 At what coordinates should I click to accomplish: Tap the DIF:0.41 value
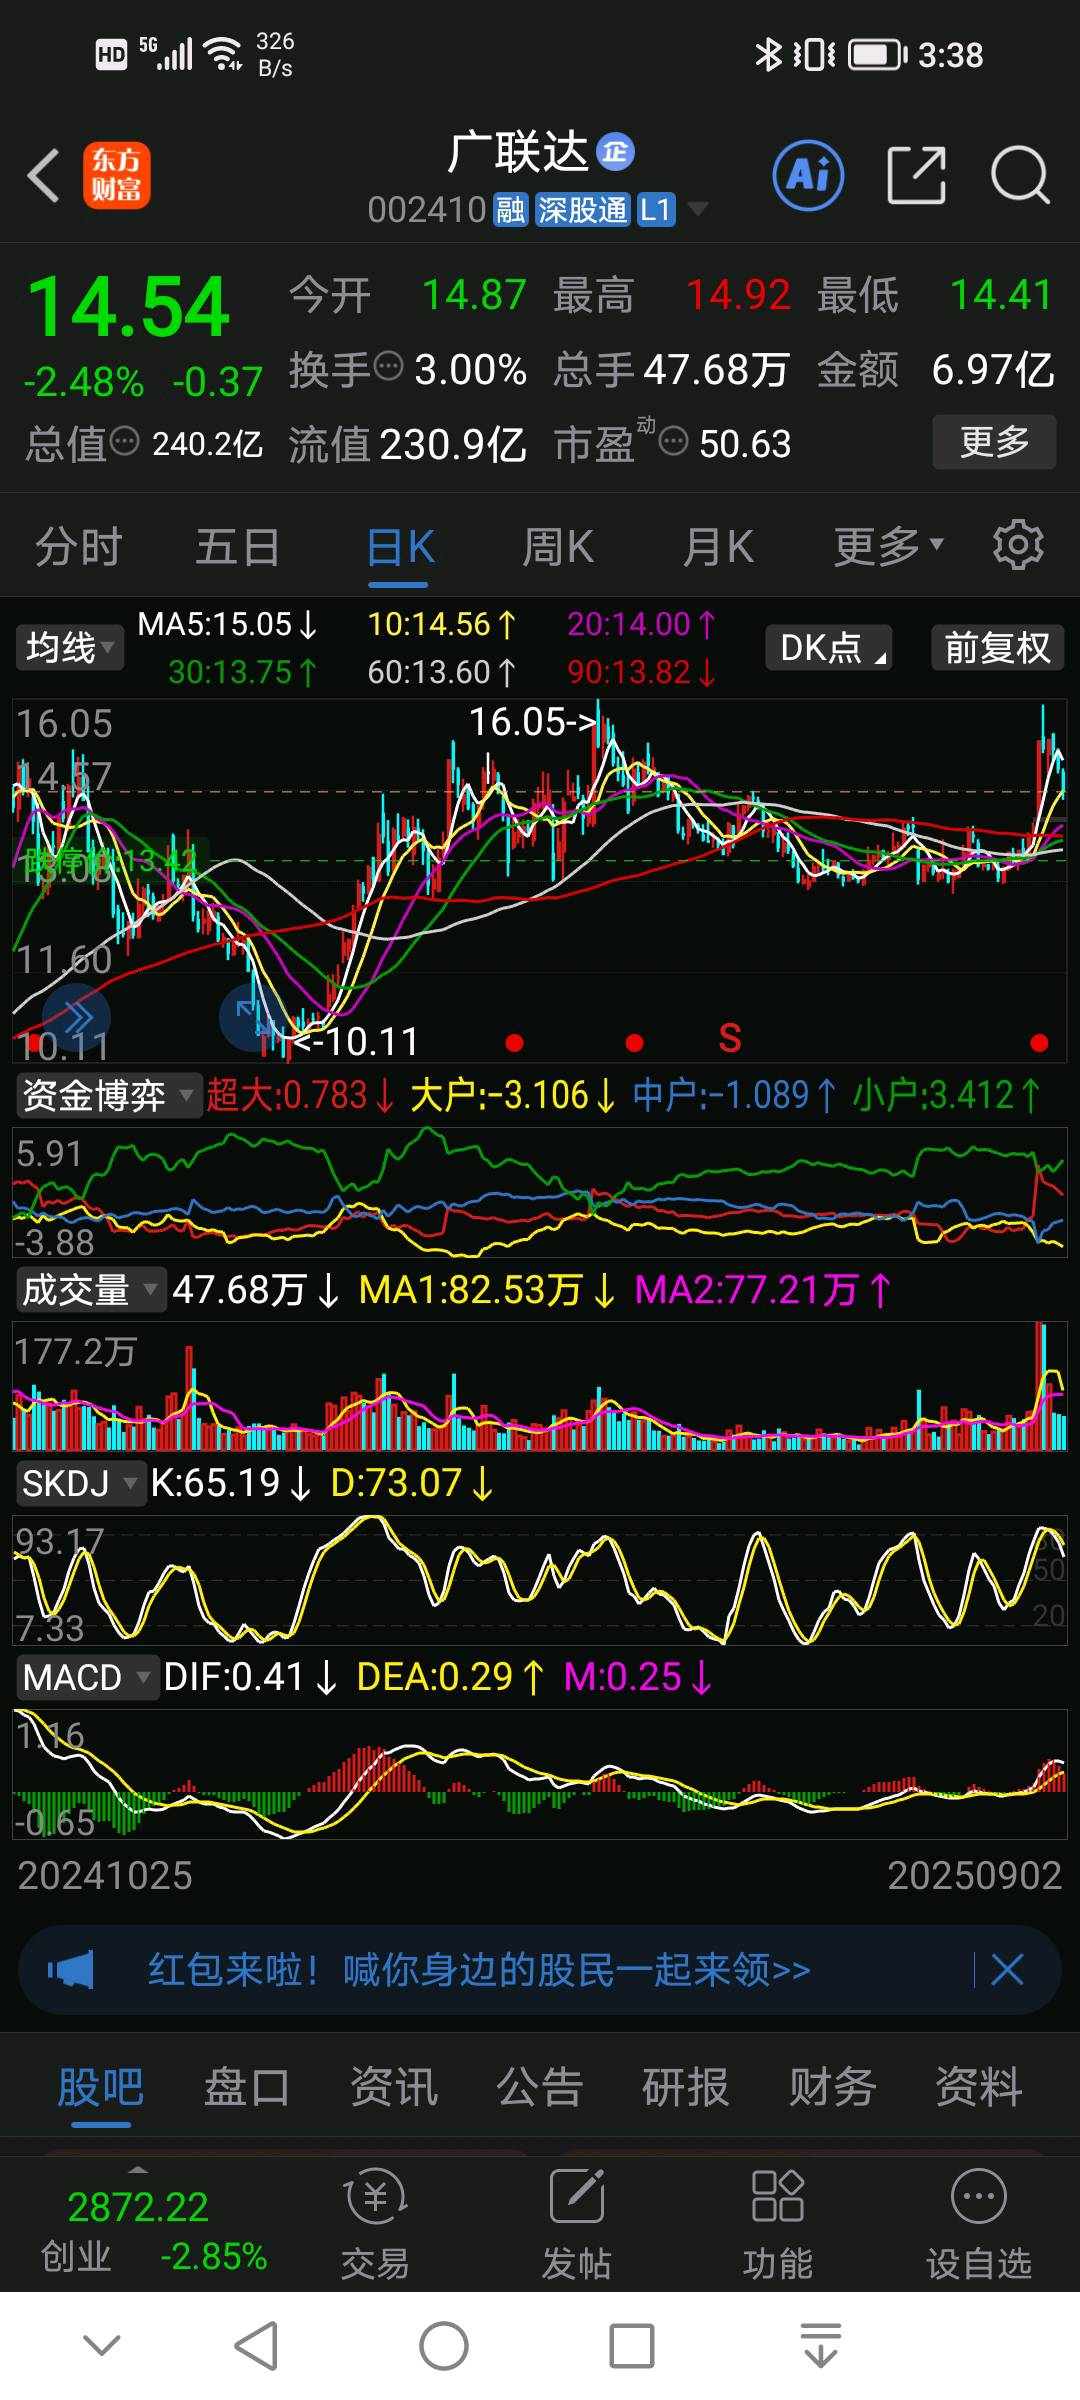click(250, 1676)
